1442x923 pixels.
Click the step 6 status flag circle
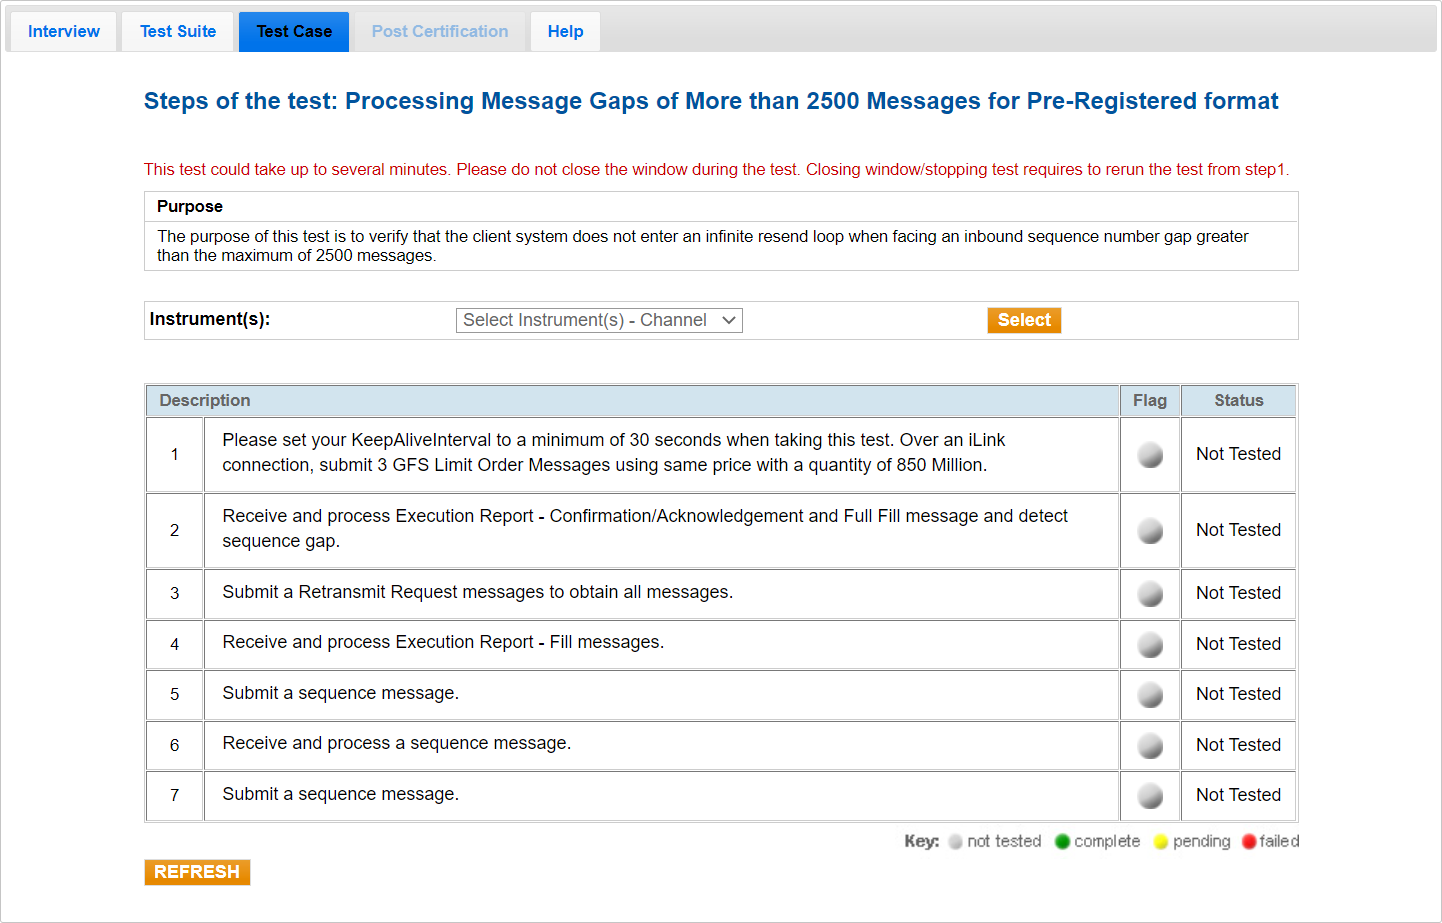coord(1150,746)
